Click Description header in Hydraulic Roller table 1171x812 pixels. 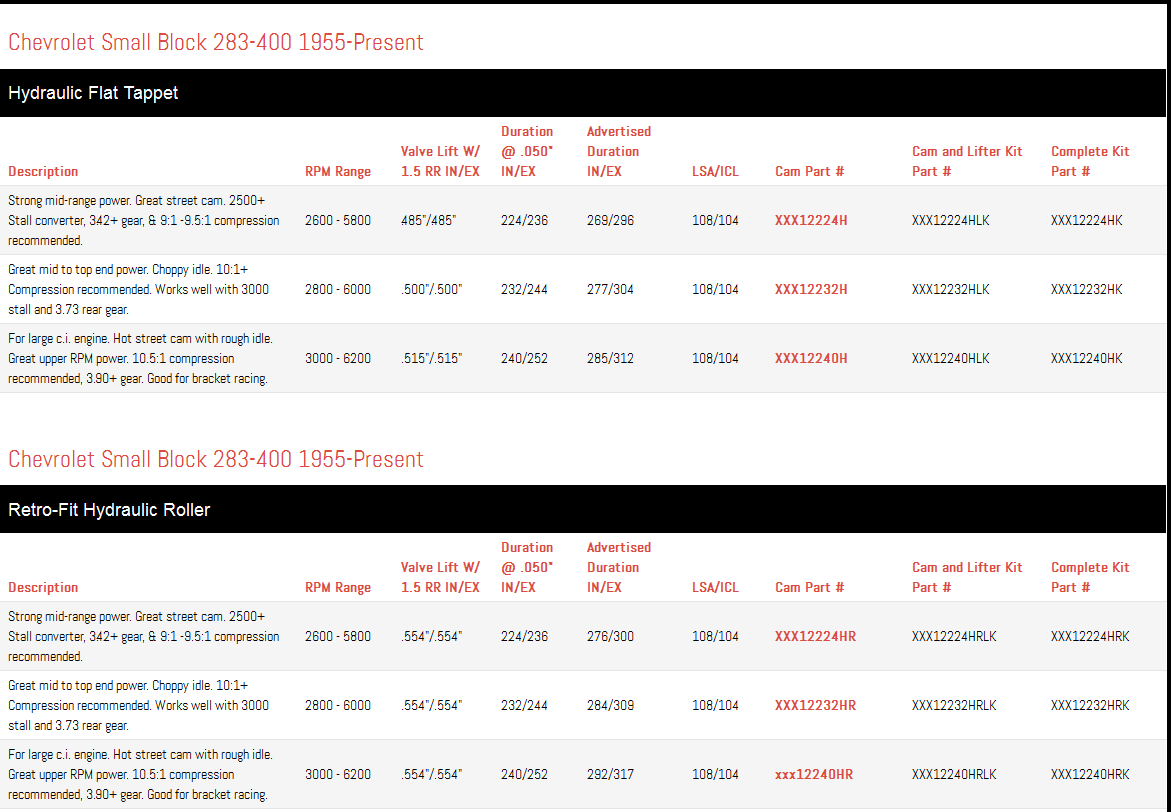point(43,587)
